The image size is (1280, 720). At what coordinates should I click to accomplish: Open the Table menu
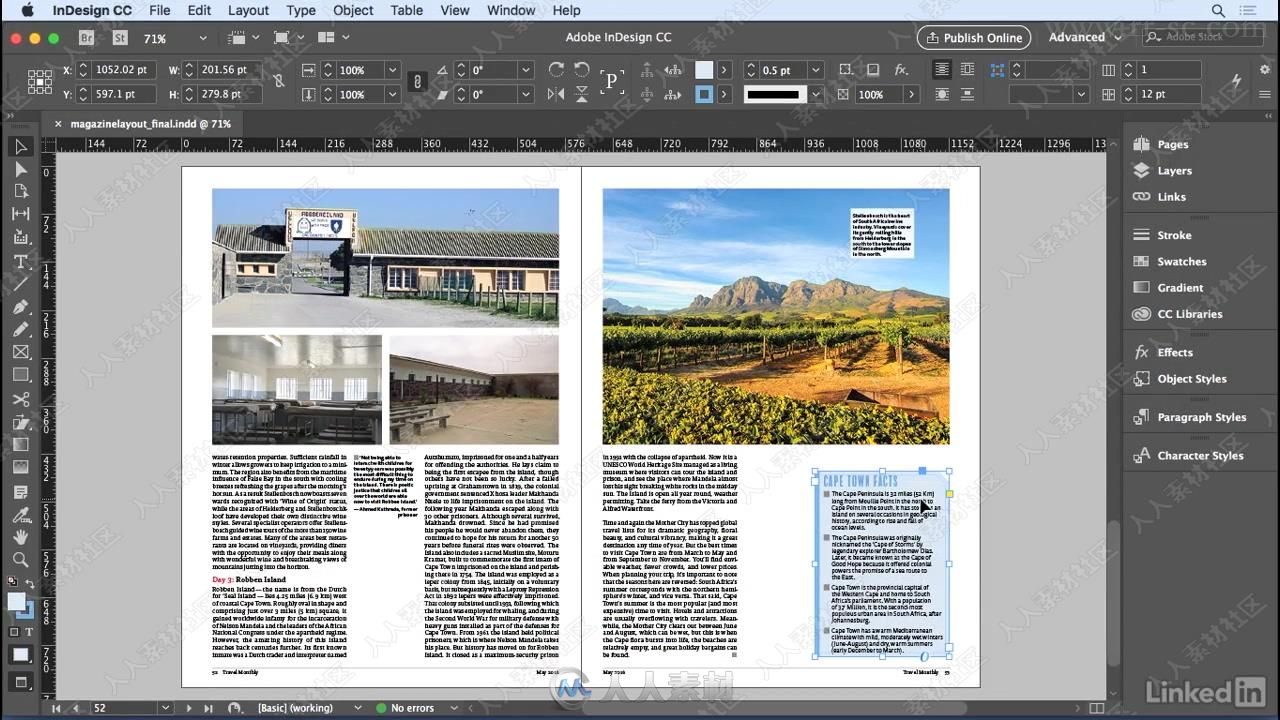(406, 10)
